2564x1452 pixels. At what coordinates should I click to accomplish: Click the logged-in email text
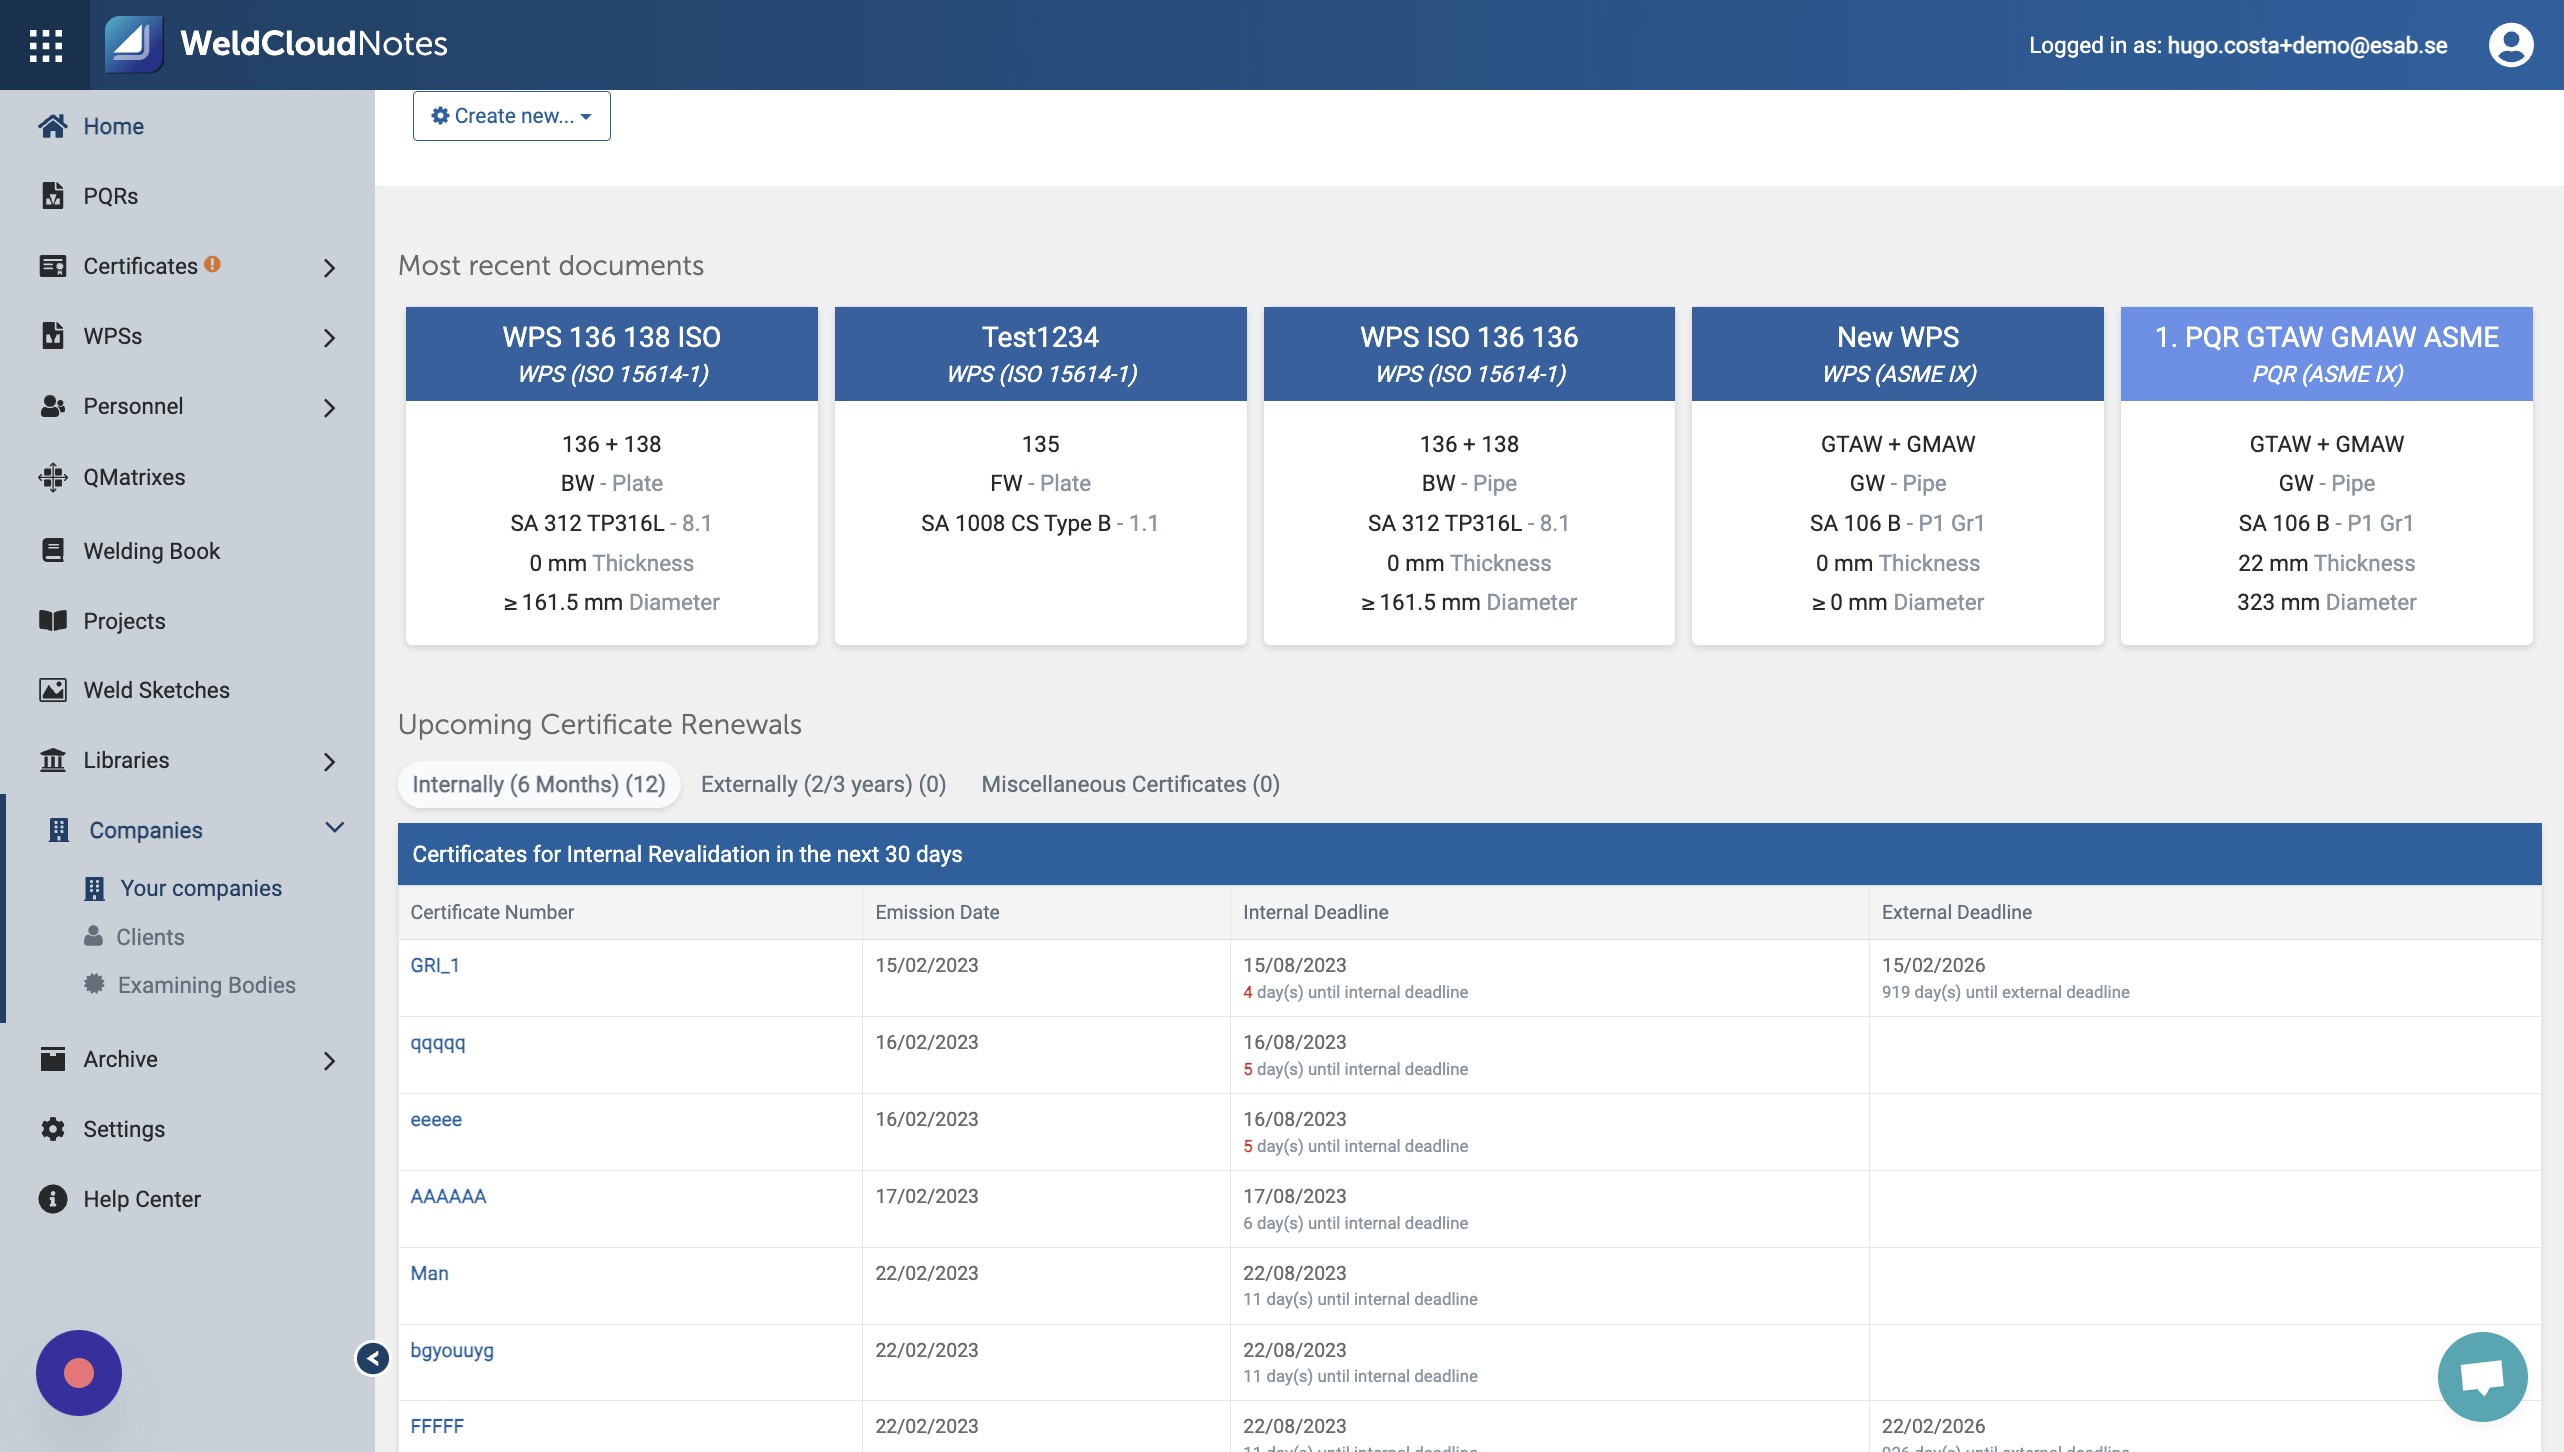[2307, 45]
